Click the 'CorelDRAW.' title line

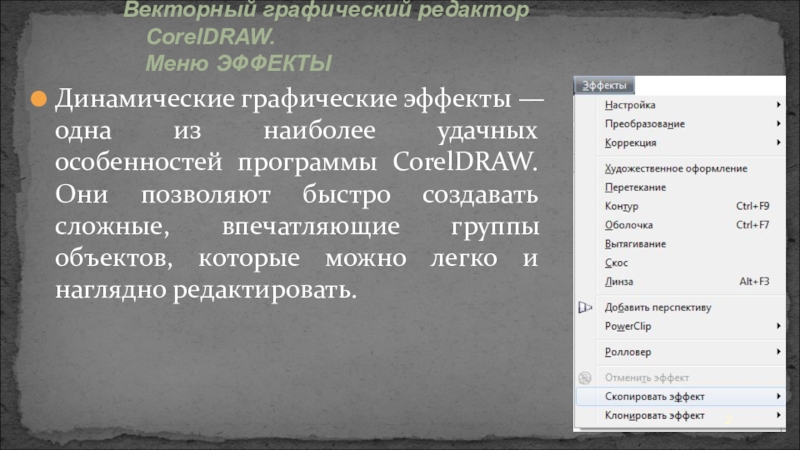coord(211,37)
